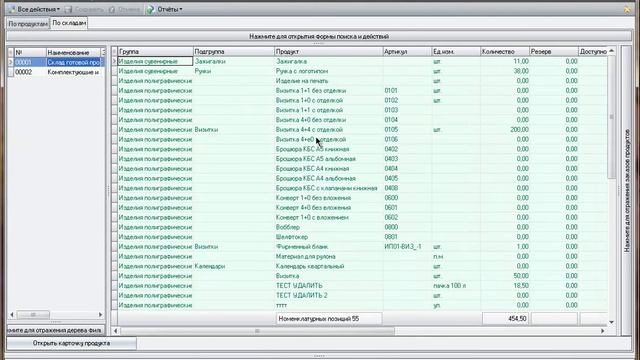640x360 pixels.
Task: Select warehouse 00002 "Комплектующие и"
Action: [x=56, y=72]
